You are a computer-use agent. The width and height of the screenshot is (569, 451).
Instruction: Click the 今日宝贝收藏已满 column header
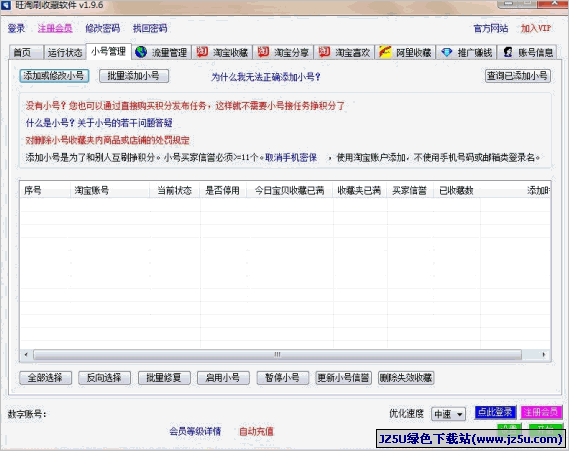[x=289, y=190]
